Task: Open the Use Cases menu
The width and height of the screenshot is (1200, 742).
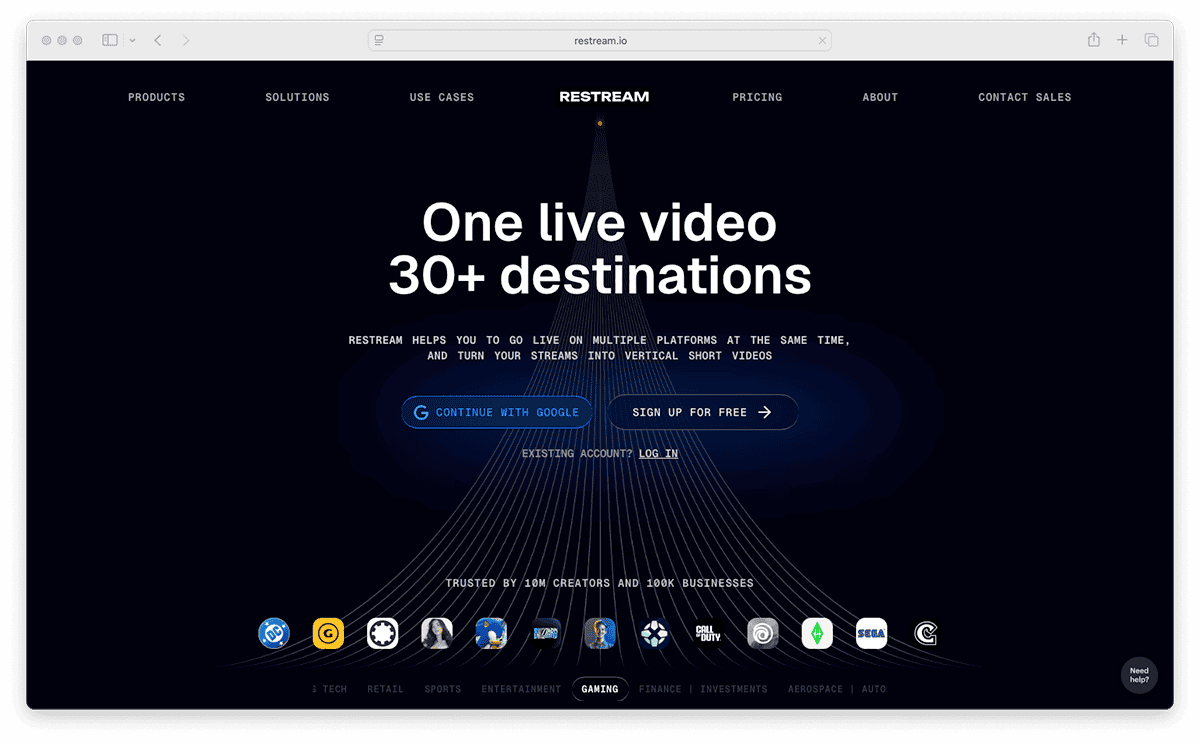Action: pos(441,97)
